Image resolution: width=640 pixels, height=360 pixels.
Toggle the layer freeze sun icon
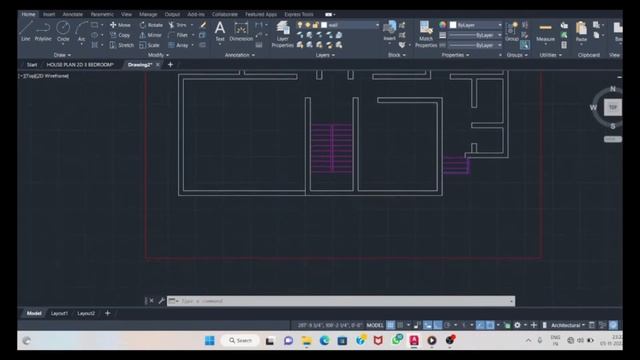(x=307, y=25)
